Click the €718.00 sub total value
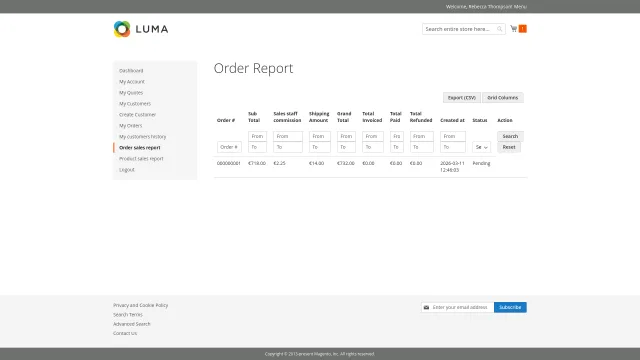 coord(257,163)
